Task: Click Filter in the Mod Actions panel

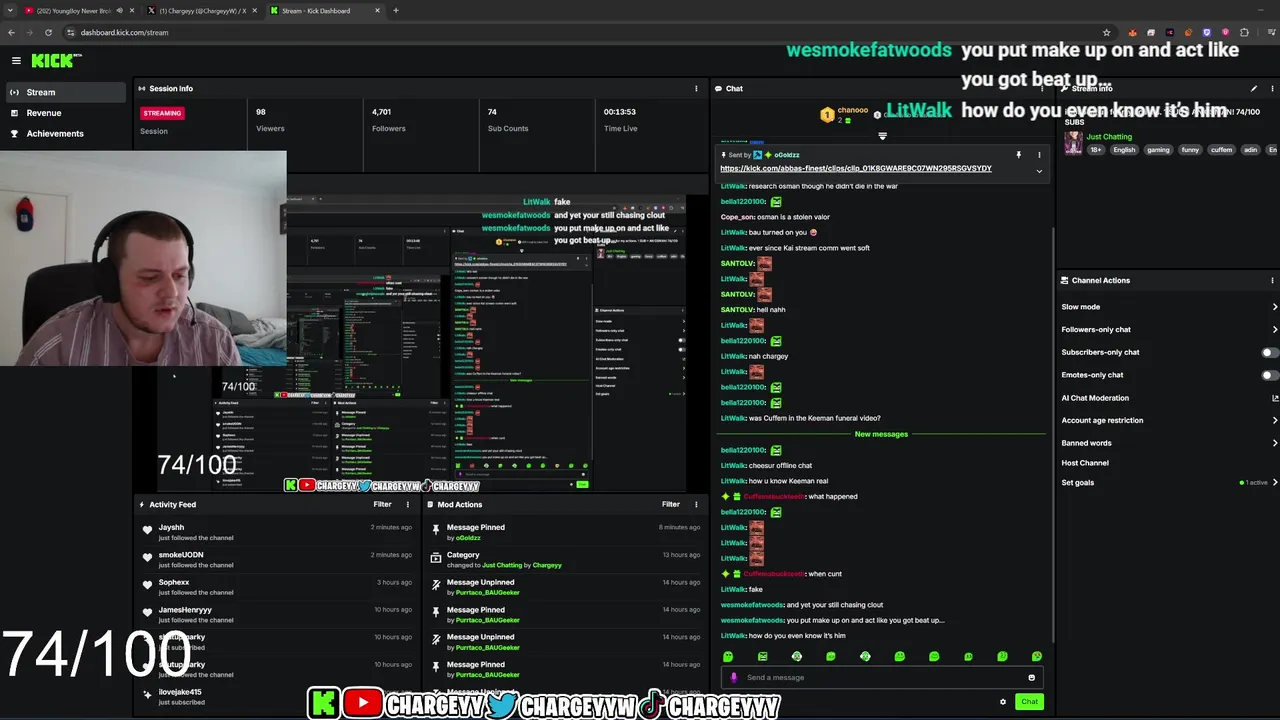Action: tap(671, 504)
